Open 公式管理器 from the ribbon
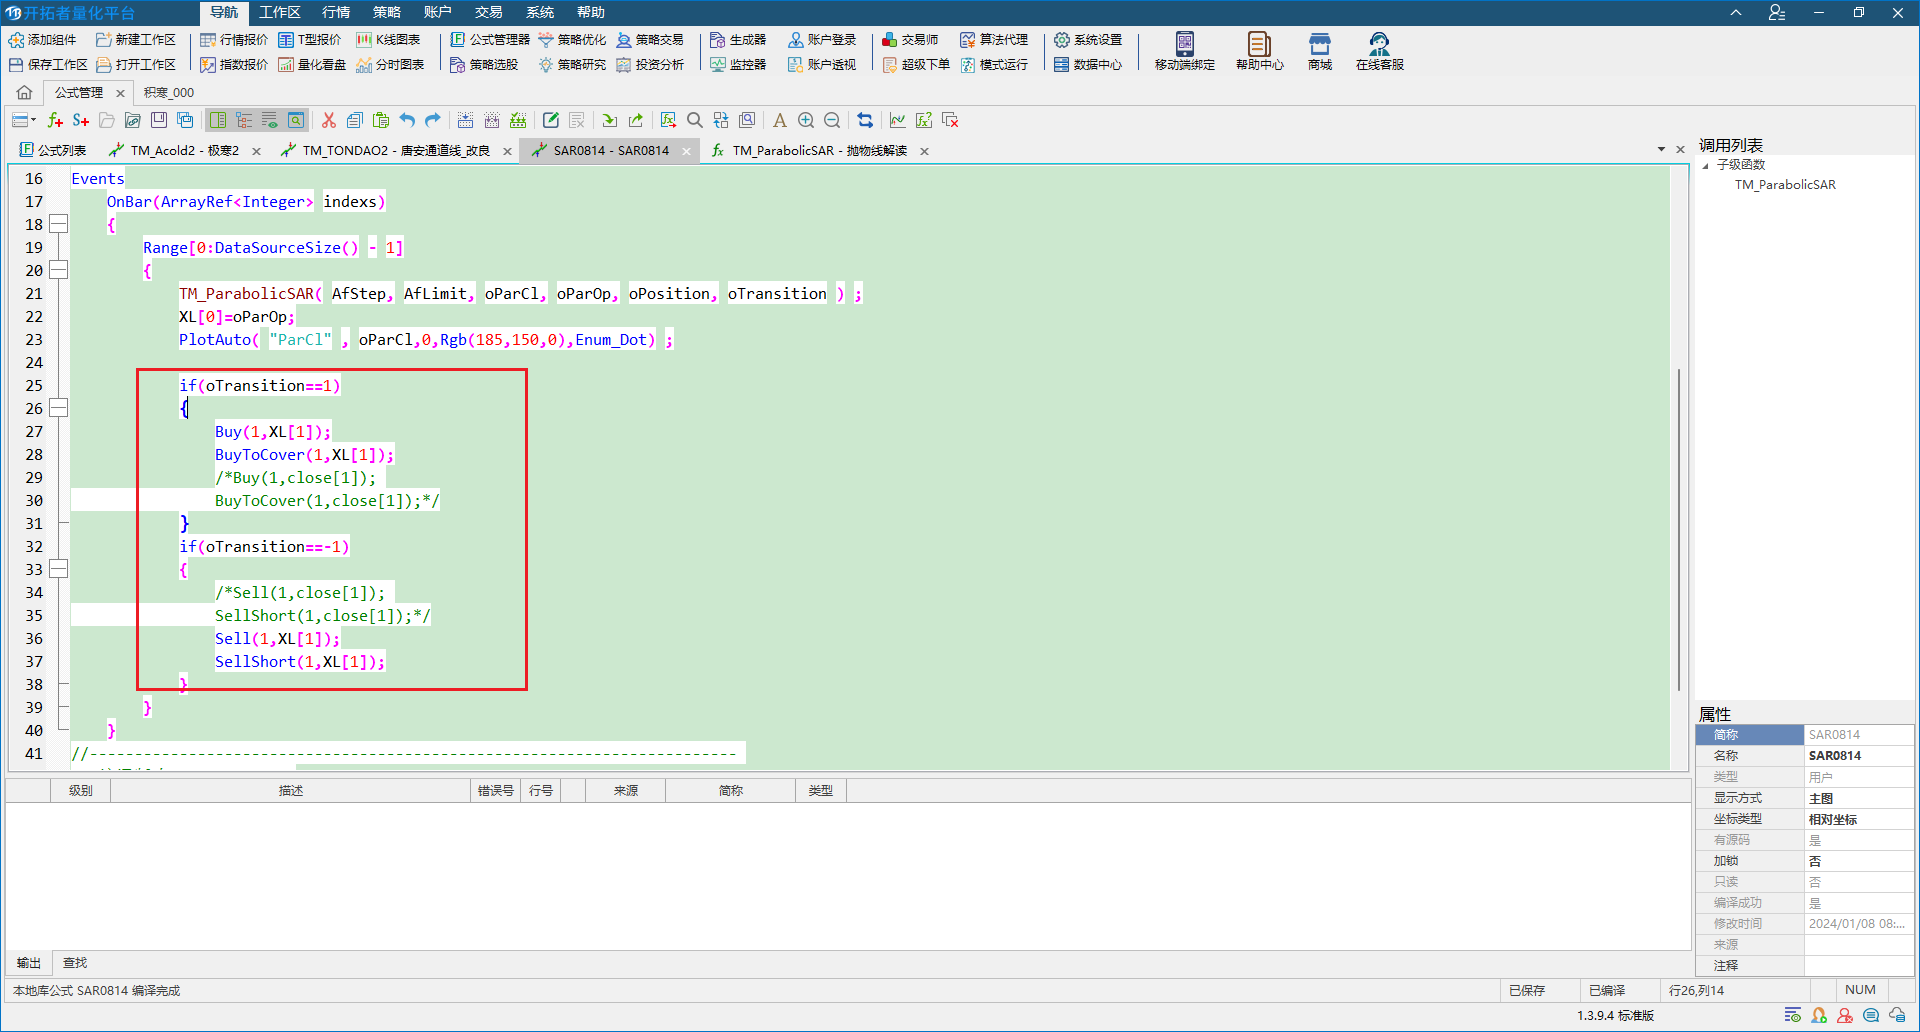The image size is (1920, 1032). tap(490, 40)
